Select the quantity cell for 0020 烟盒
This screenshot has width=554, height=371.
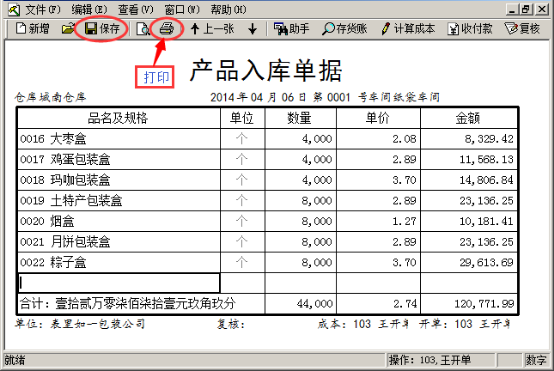click(x=301, y=221)
